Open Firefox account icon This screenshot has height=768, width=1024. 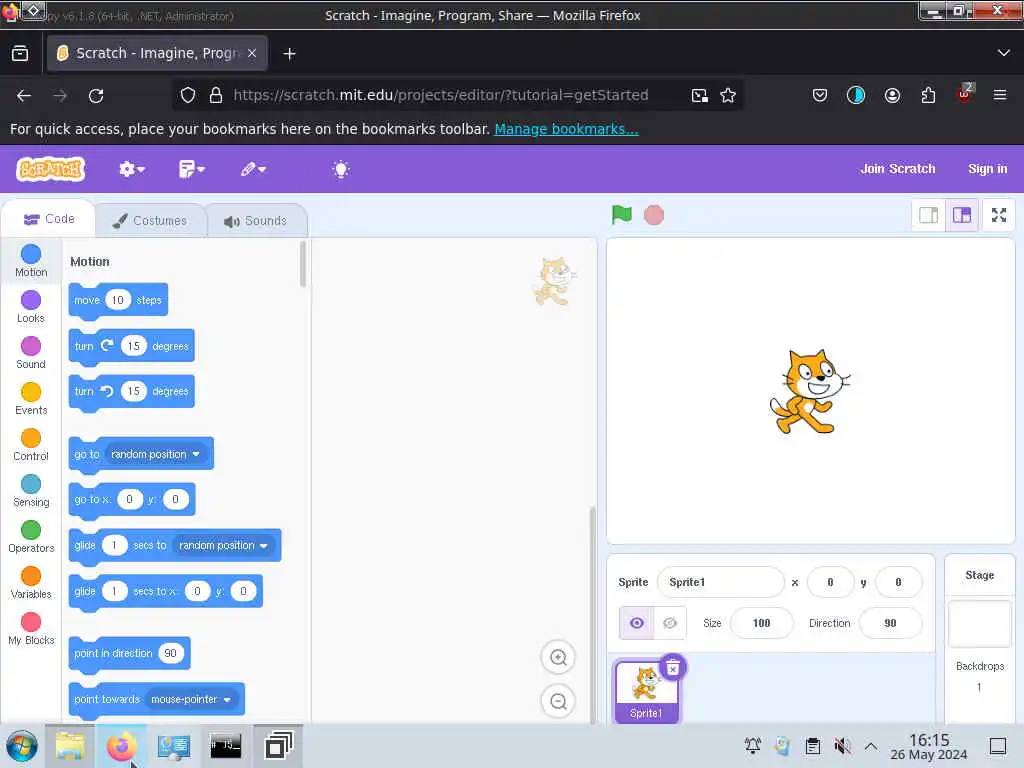click(x=892, y=95)
